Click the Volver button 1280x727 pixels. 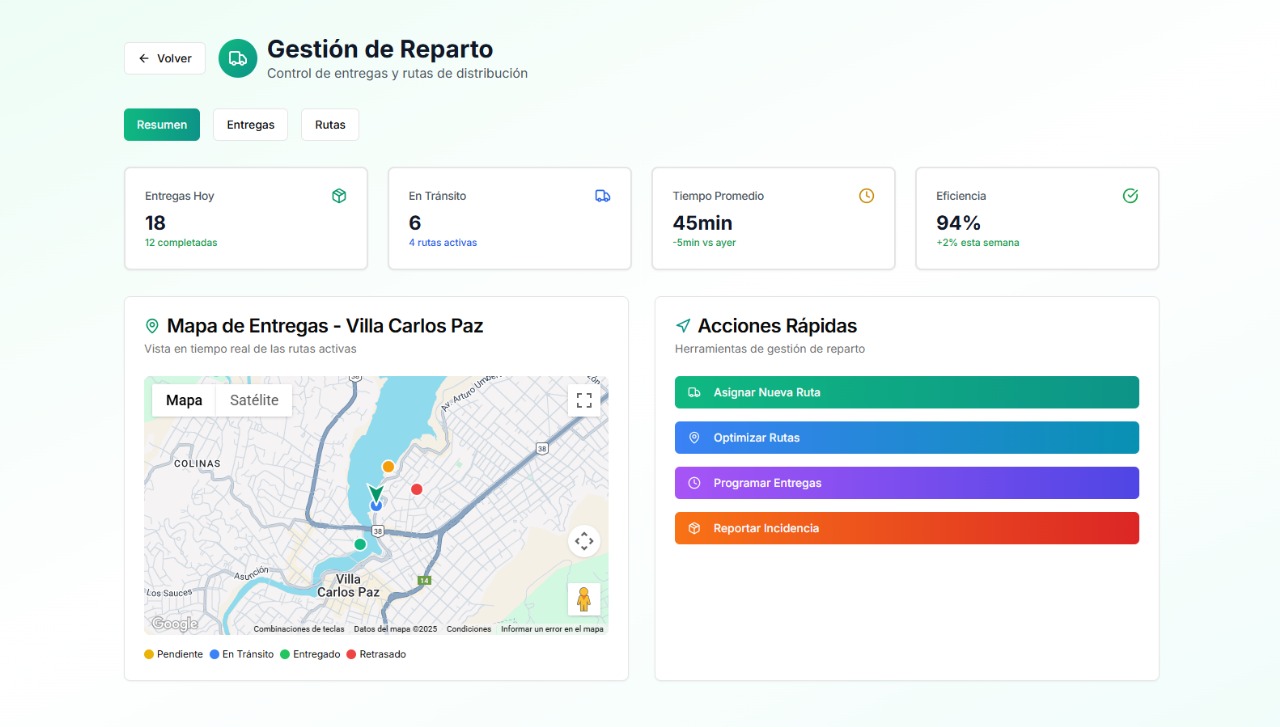click(164, 58)
